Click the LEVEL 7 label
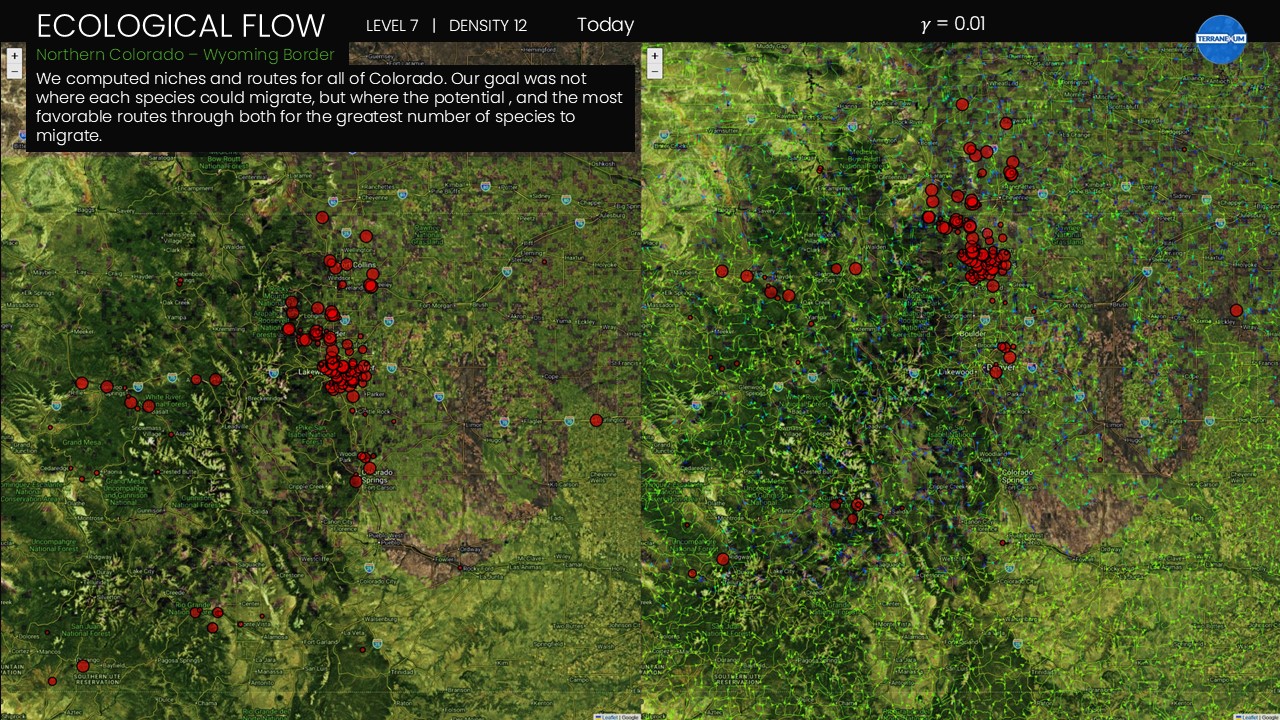1280x720 pixels. click(x=392, y=26)
